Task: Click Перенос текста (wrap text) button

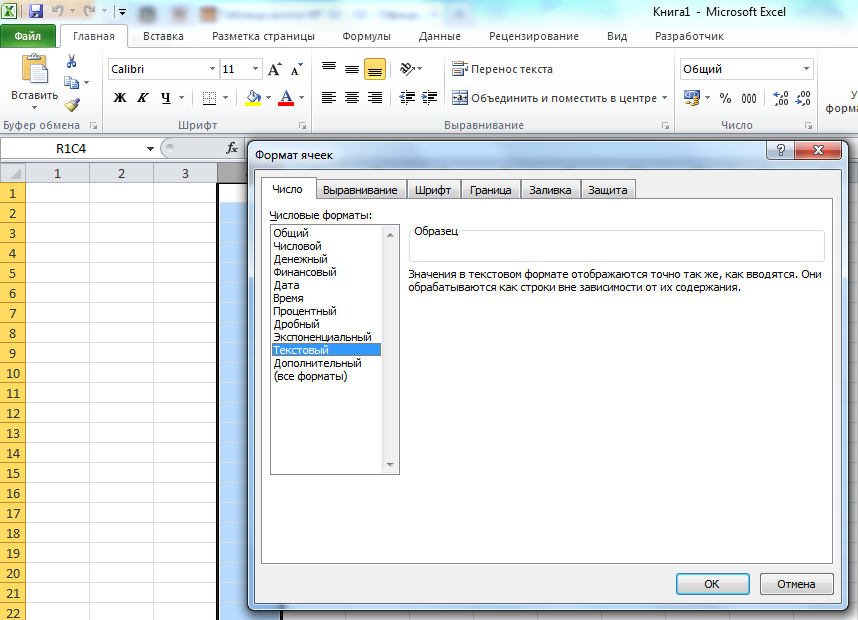Action: pos(502,69)
